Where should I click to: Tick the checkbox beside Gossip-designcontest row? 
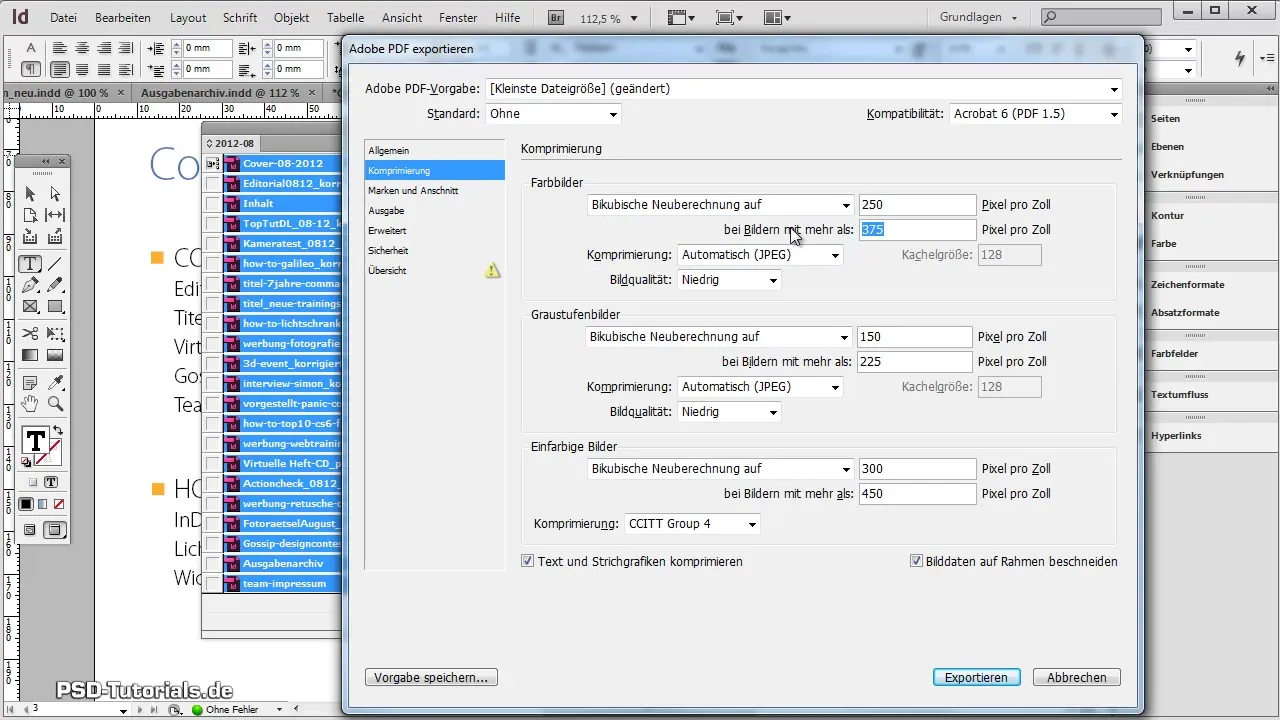click(212, 544)
